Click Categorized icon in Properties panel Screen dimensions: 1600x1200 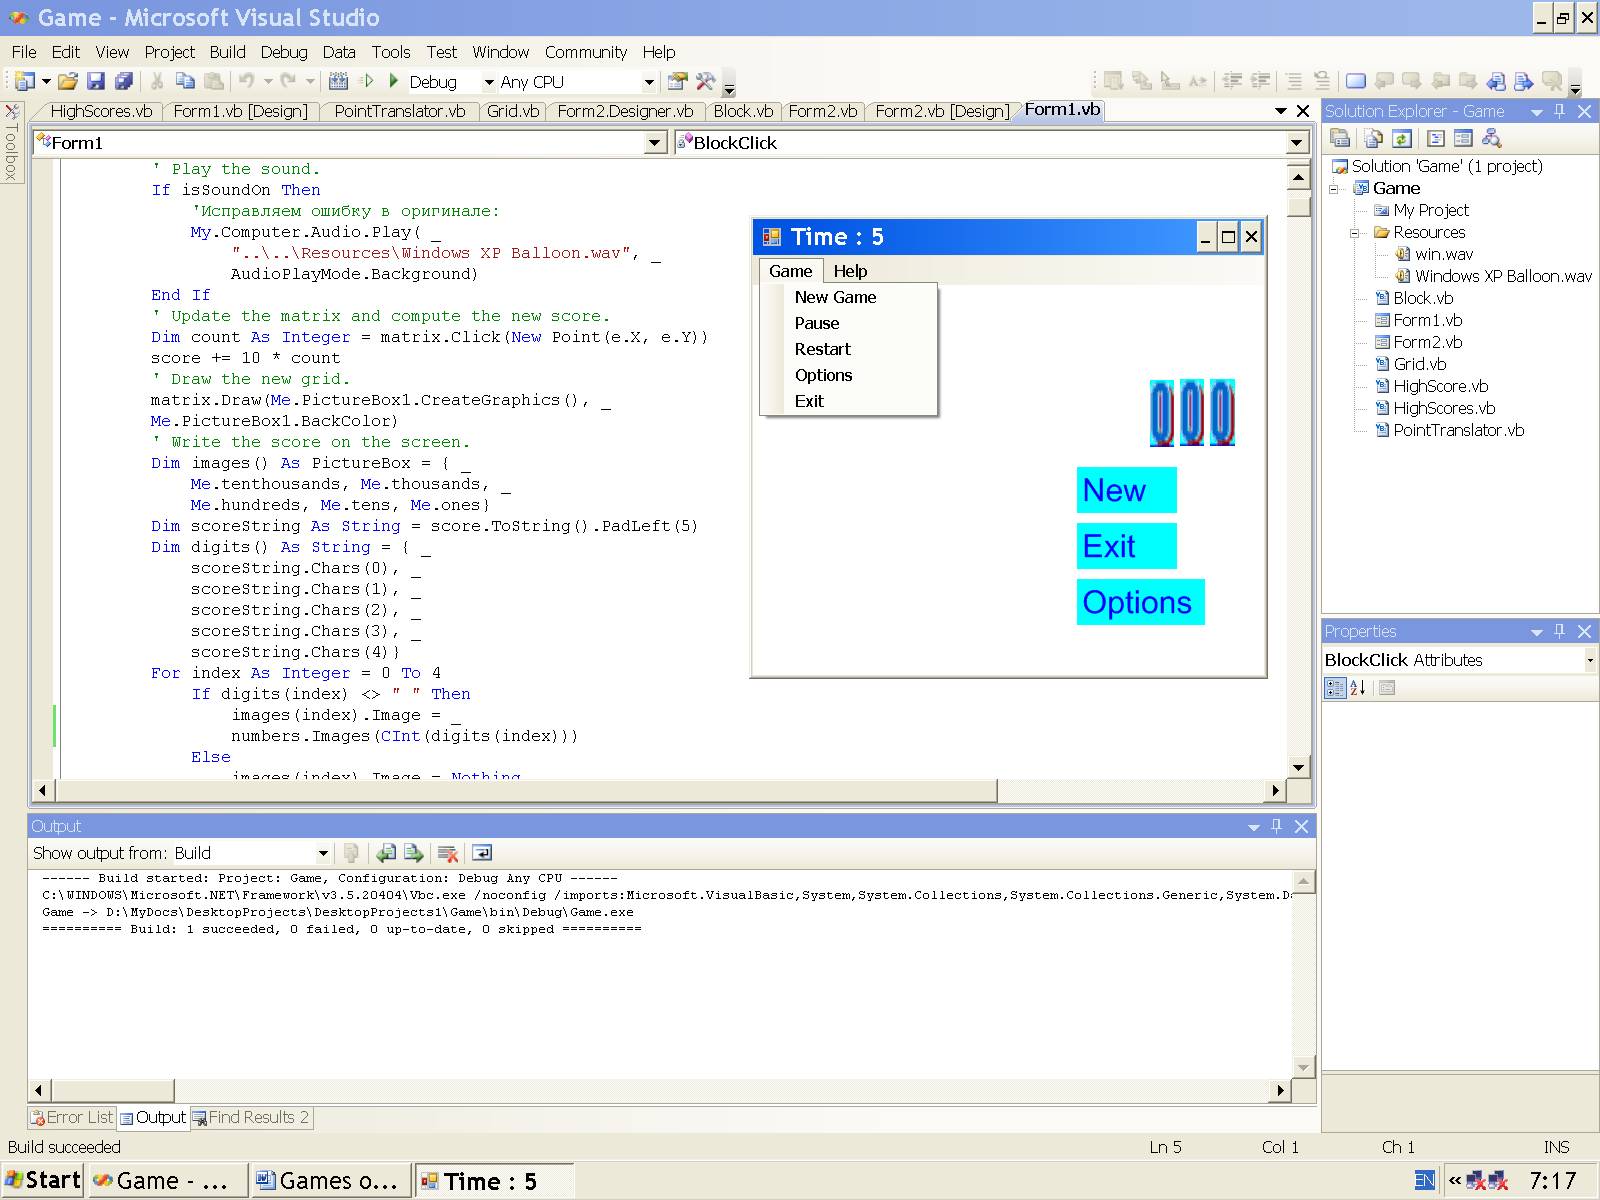1334,688
